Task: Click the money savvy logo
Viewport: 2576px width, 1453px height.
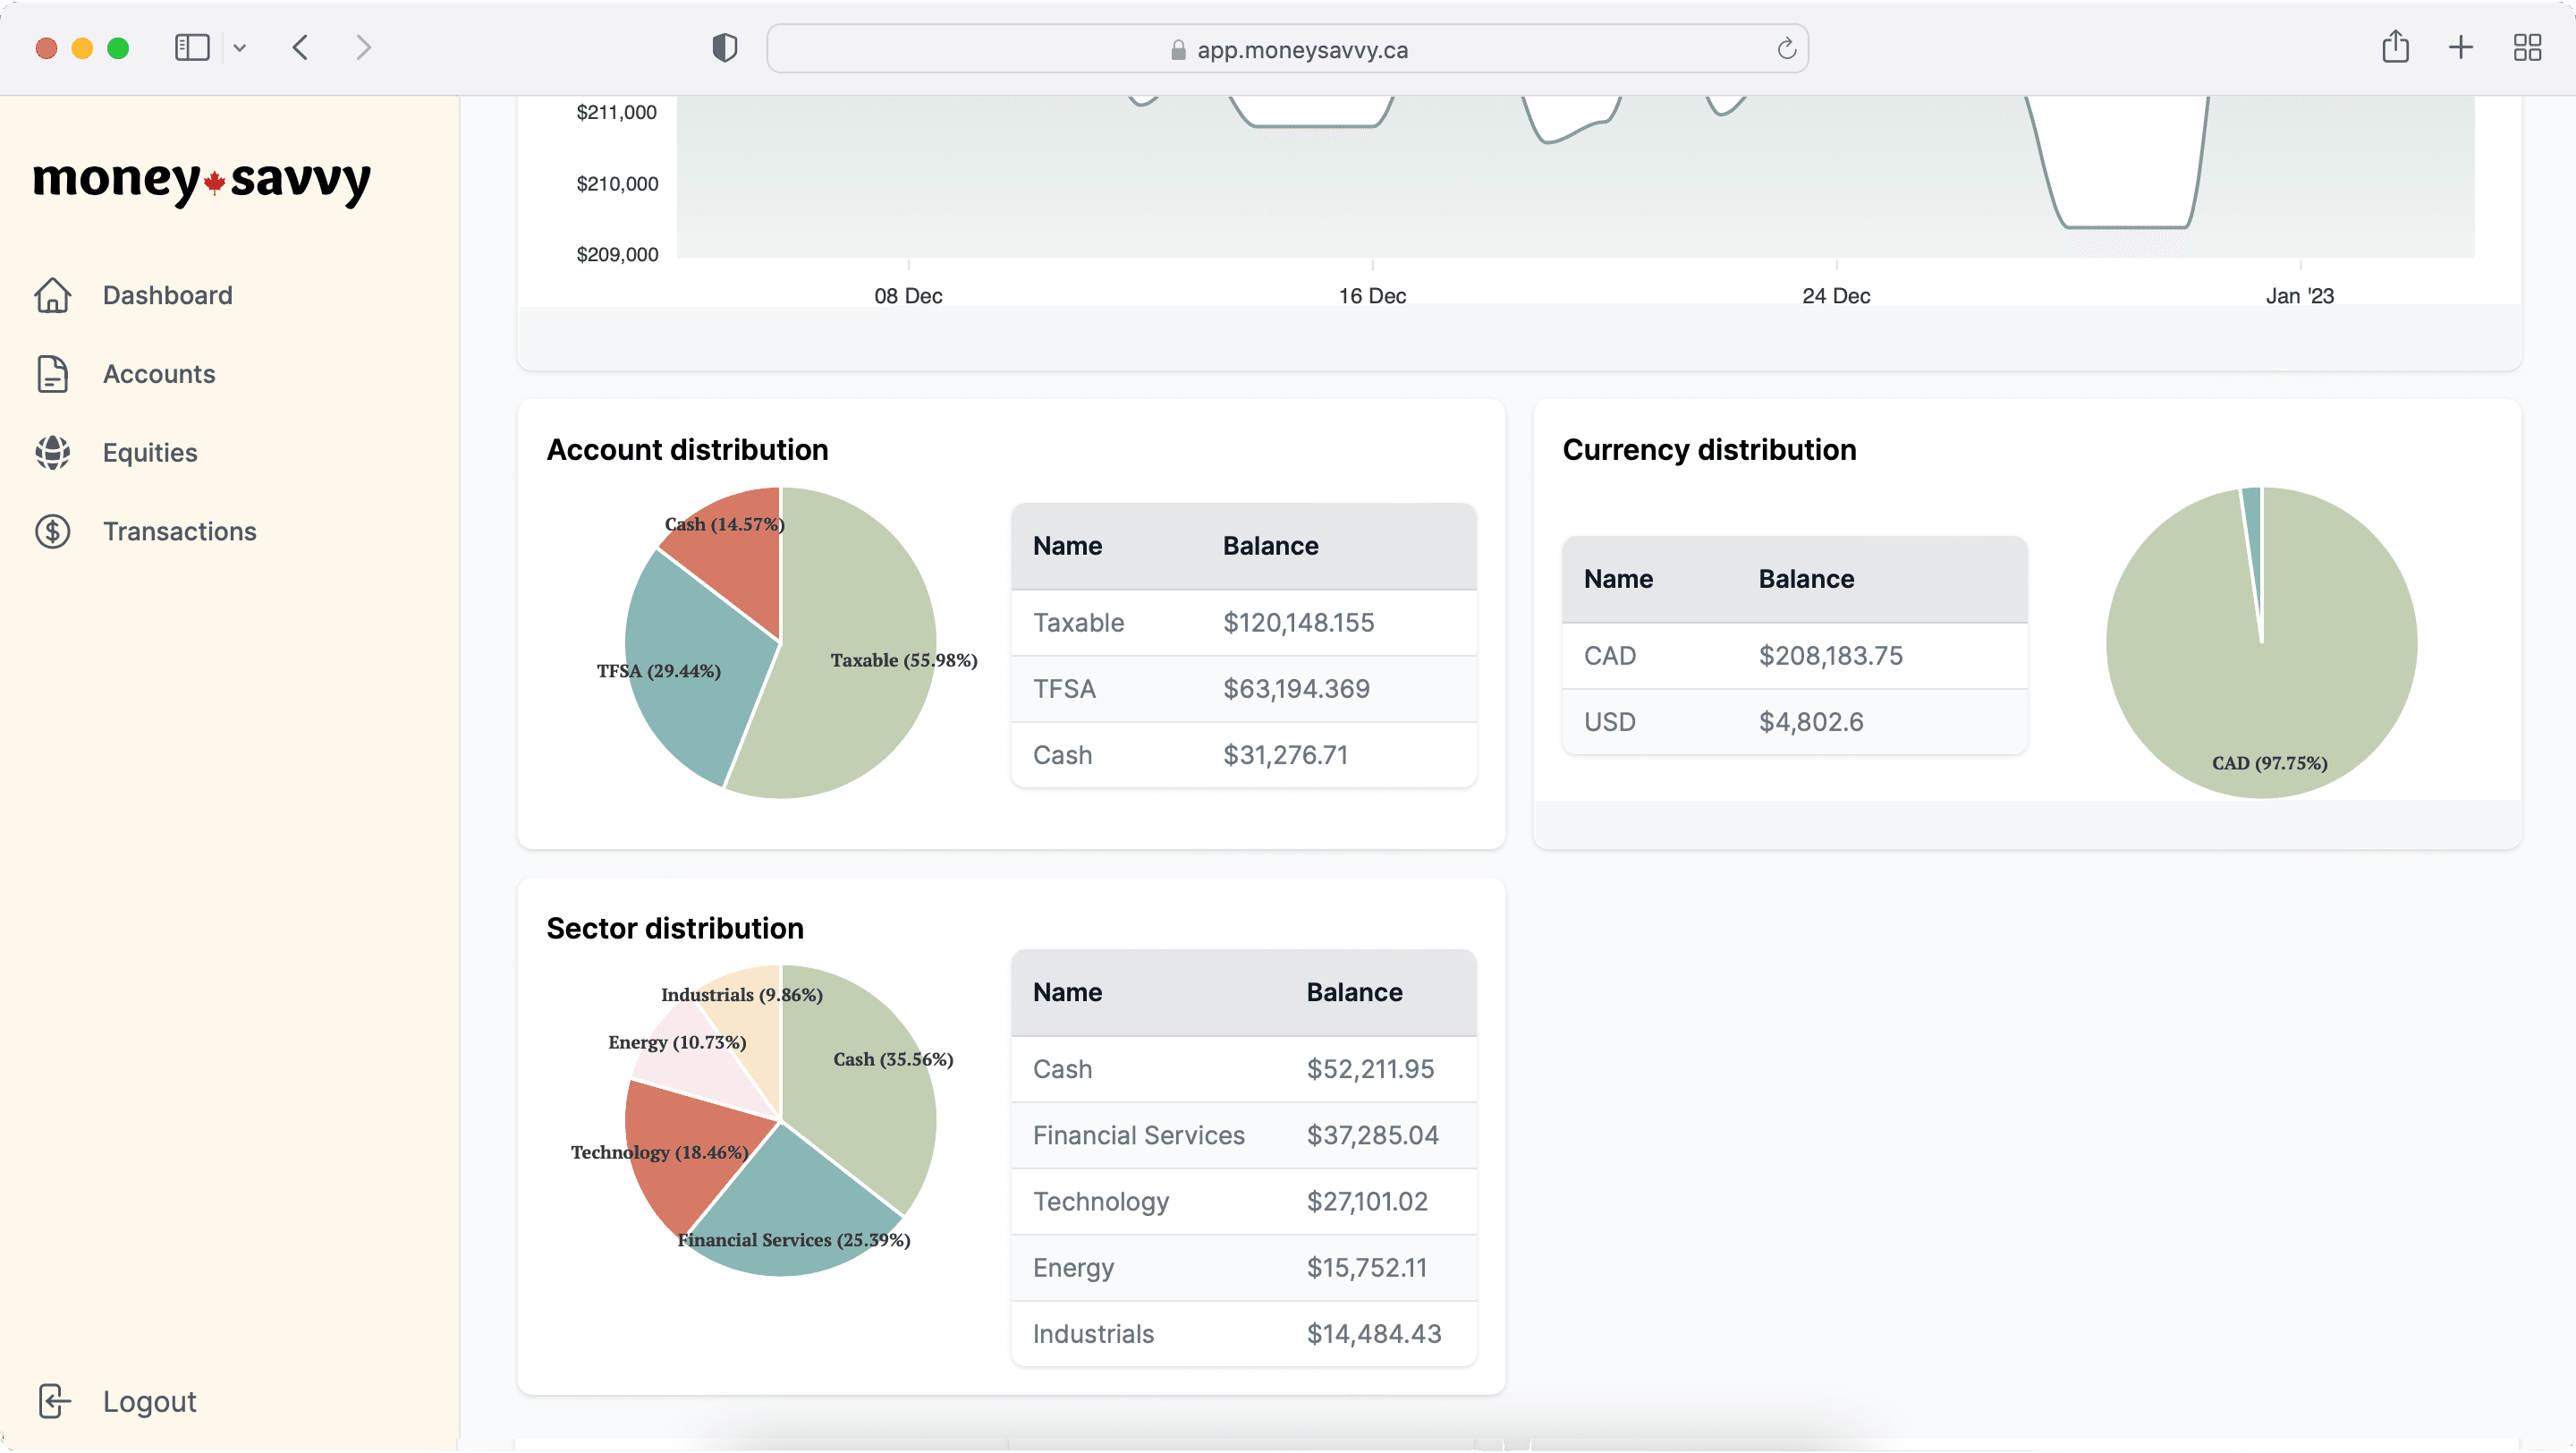Action: tap(202, 181)
